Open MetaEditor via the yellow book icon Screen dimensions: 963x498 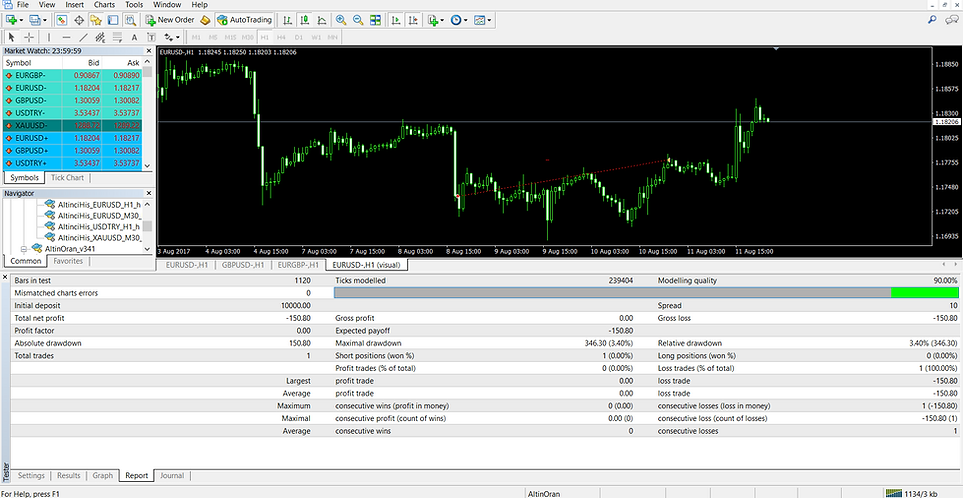(x=206, y=20)
